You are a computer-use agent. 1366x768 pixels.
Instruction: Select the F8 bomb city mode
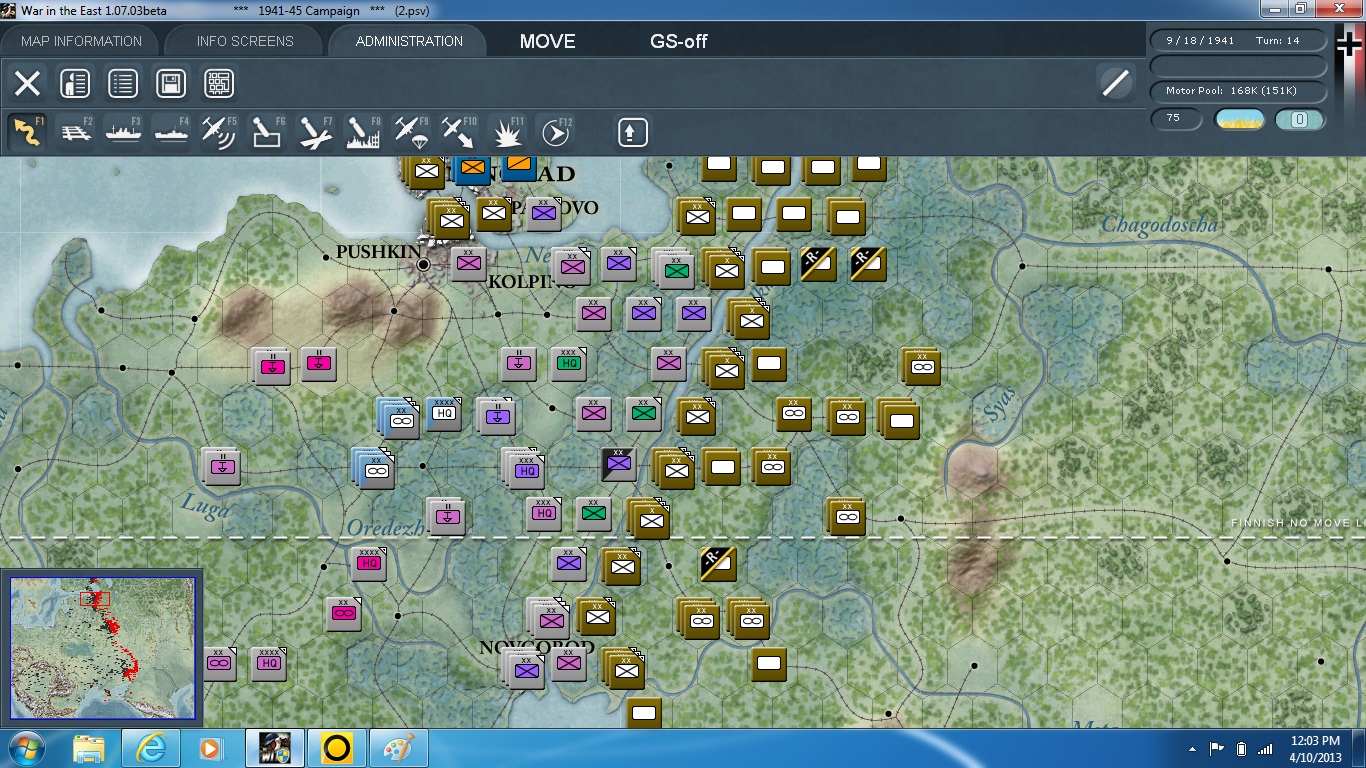click(x=363, y=132)
